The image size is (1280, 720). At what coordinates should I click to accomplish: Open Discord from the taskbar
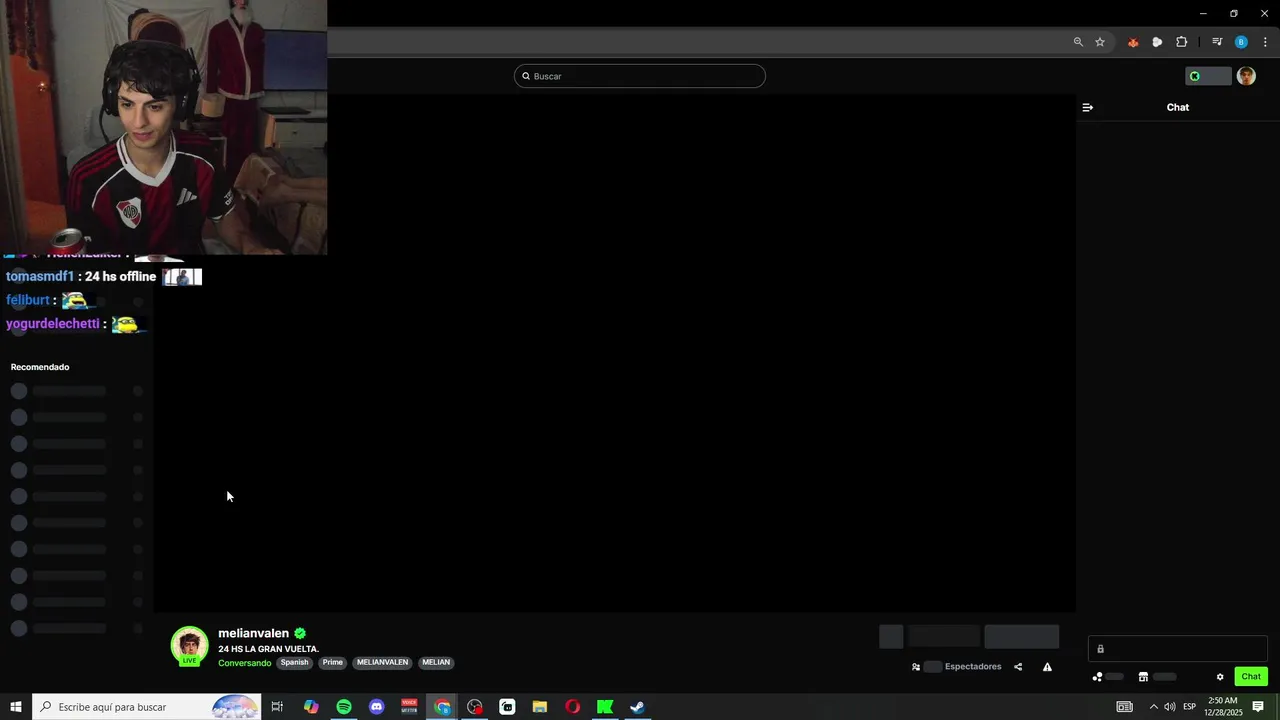377,707
